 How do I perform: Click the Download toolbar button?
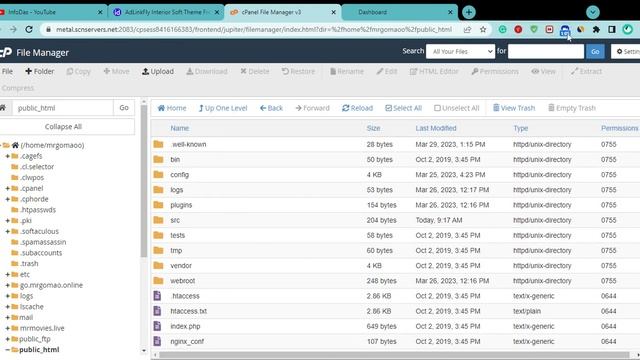pyautogui.click(x=207, y=71)
